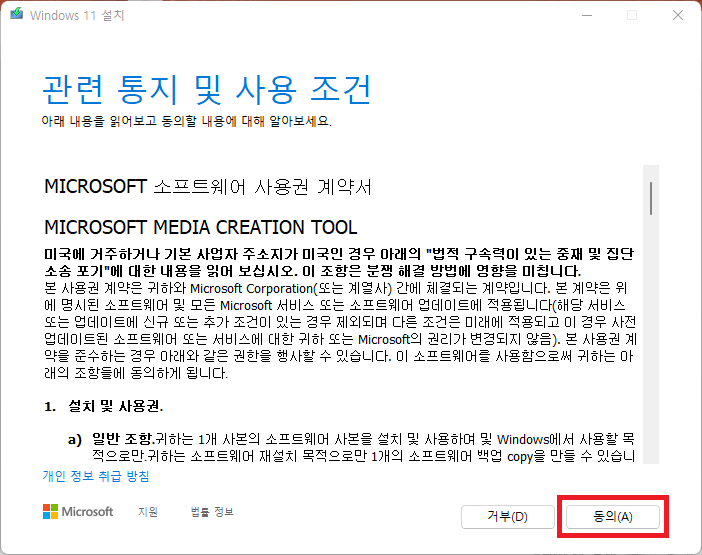Screen dimensions: 702x555
Task: Click the text MICROSOFT MEDIA CREATION TOOL
Action: click(201, 227)
